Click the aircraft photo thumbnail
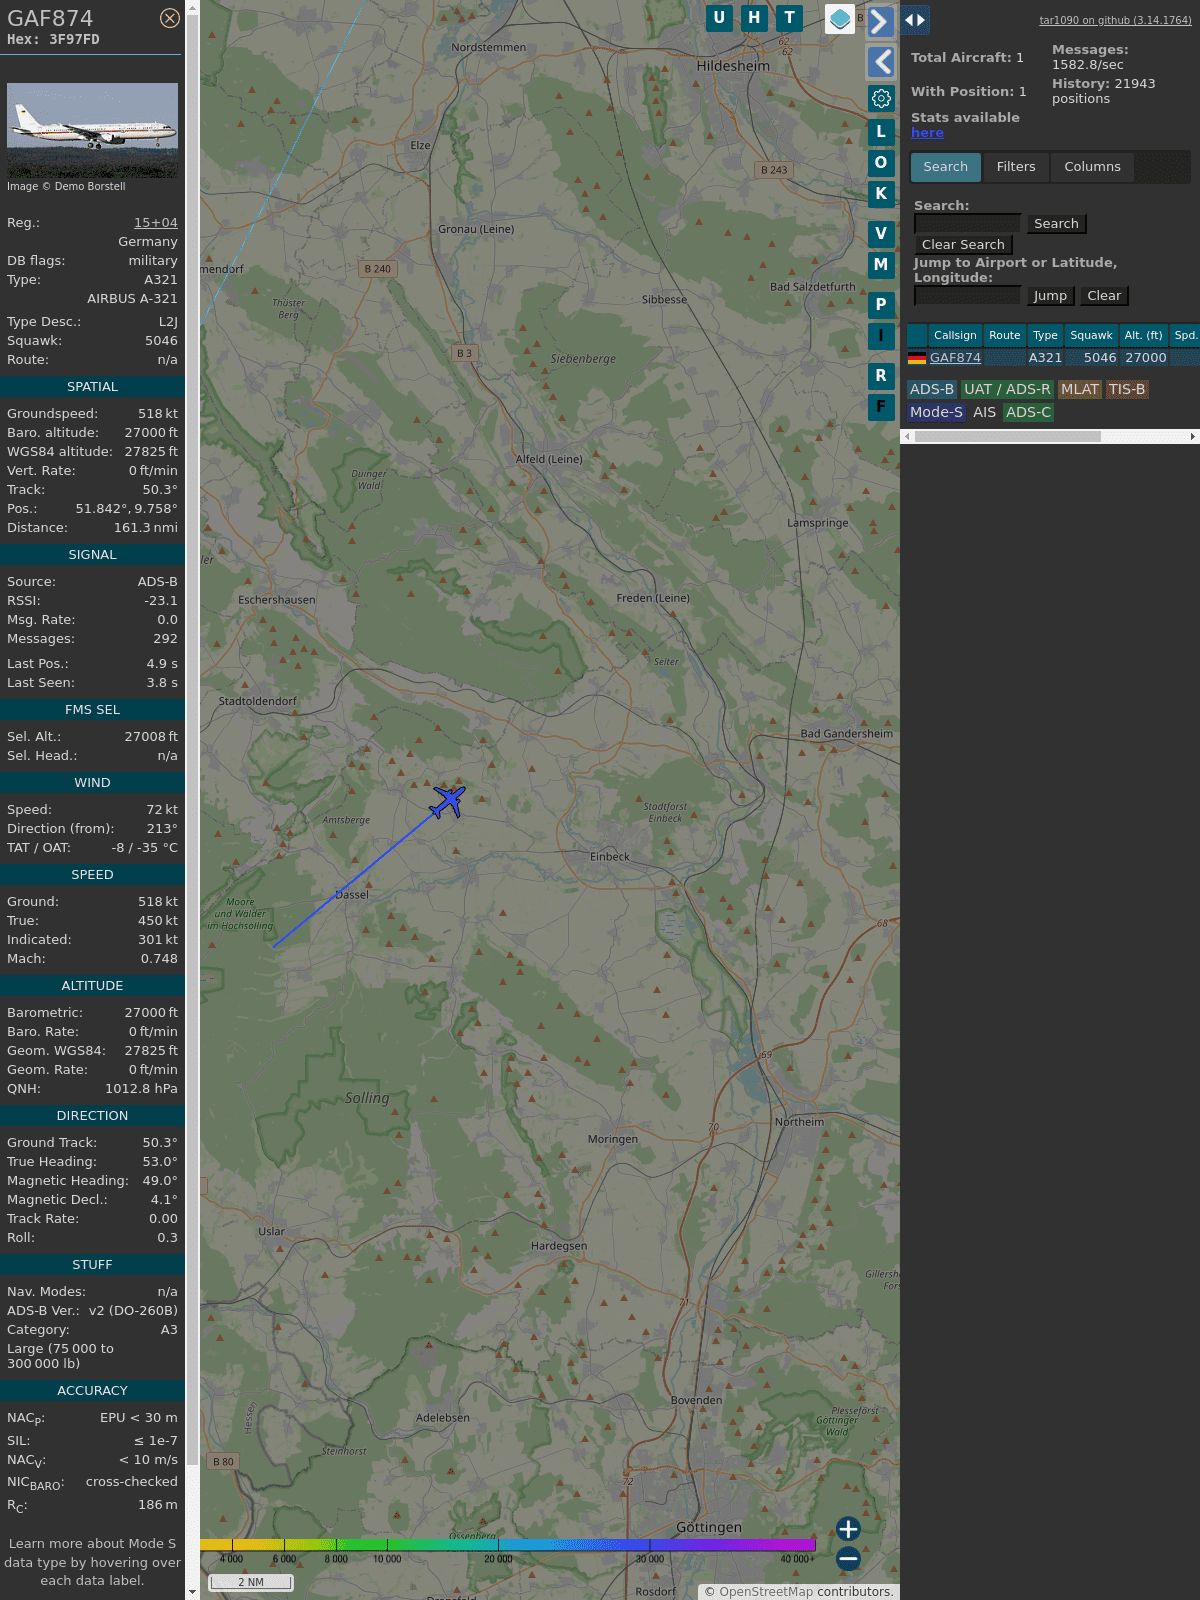1200x1600 pixels. point(92,130)
